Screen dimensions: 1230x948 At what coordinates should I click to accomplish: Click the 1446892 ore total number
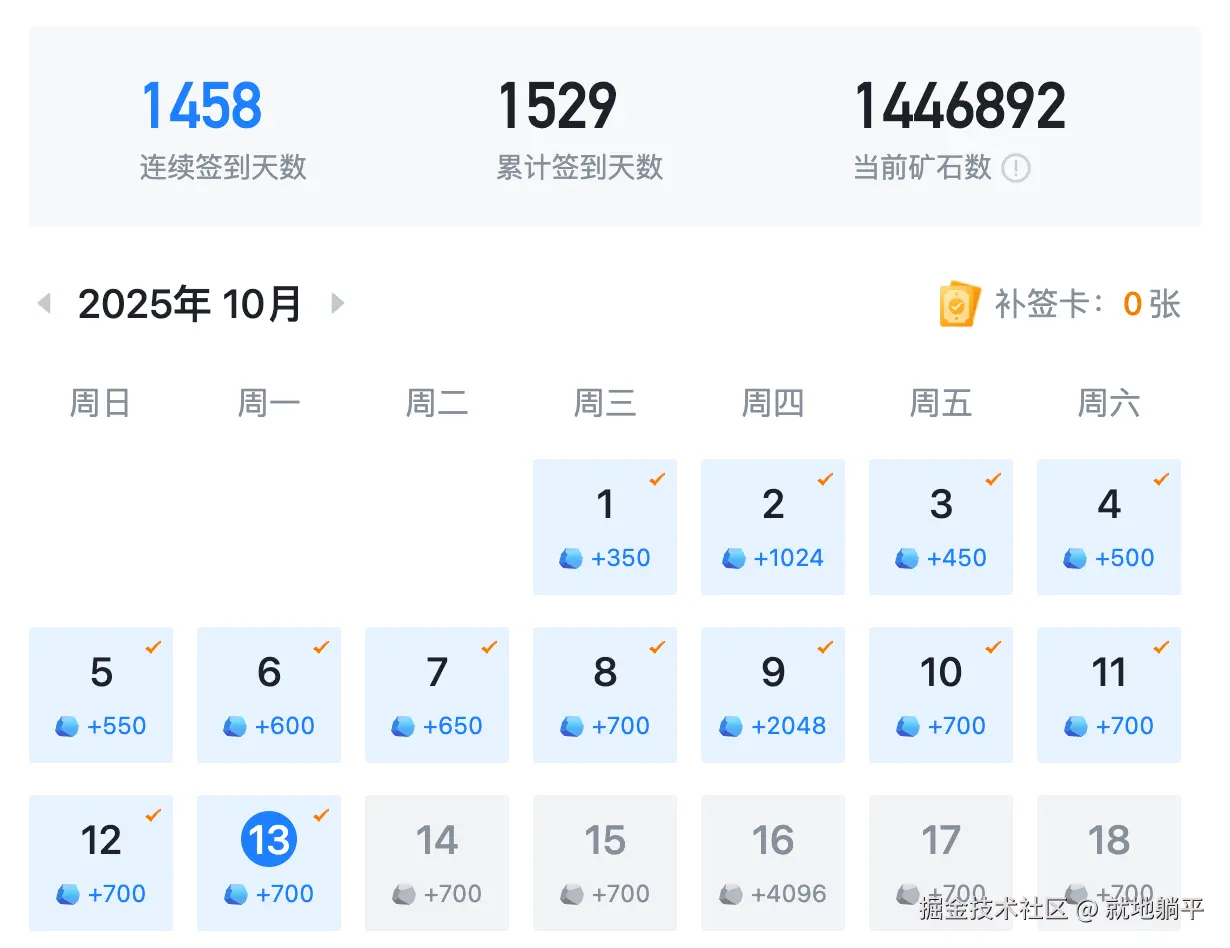pyautogui.click(x=959, y=103)
